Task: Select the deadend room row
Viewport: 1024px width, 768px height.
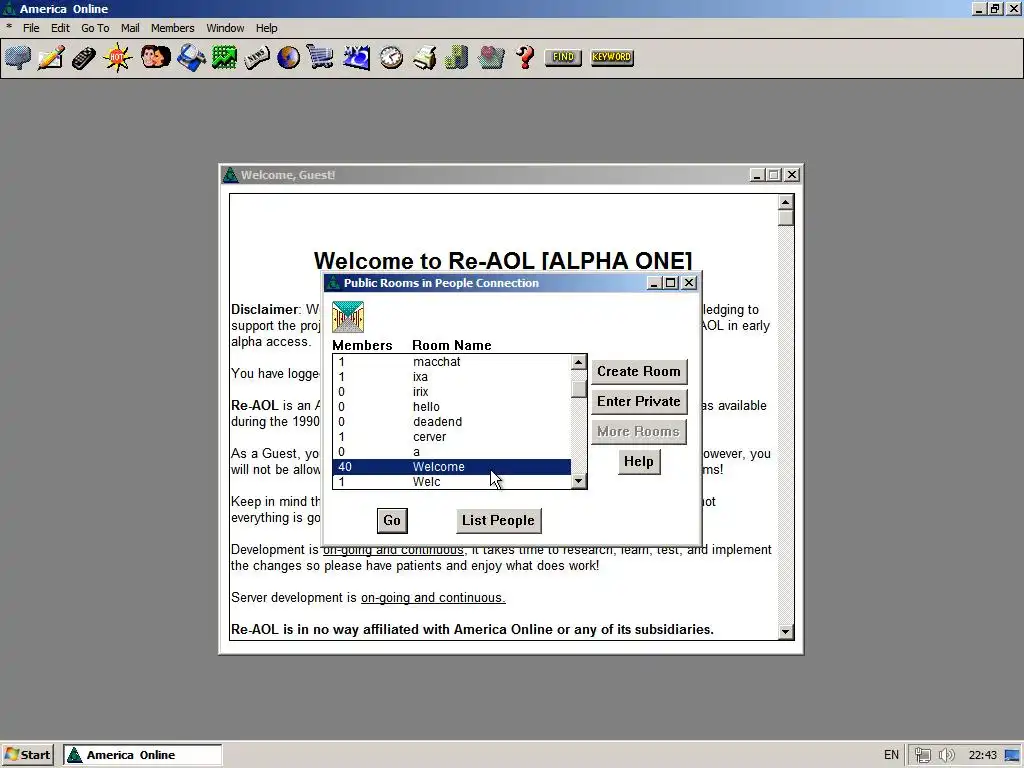Action: click(x=452, y=422)
